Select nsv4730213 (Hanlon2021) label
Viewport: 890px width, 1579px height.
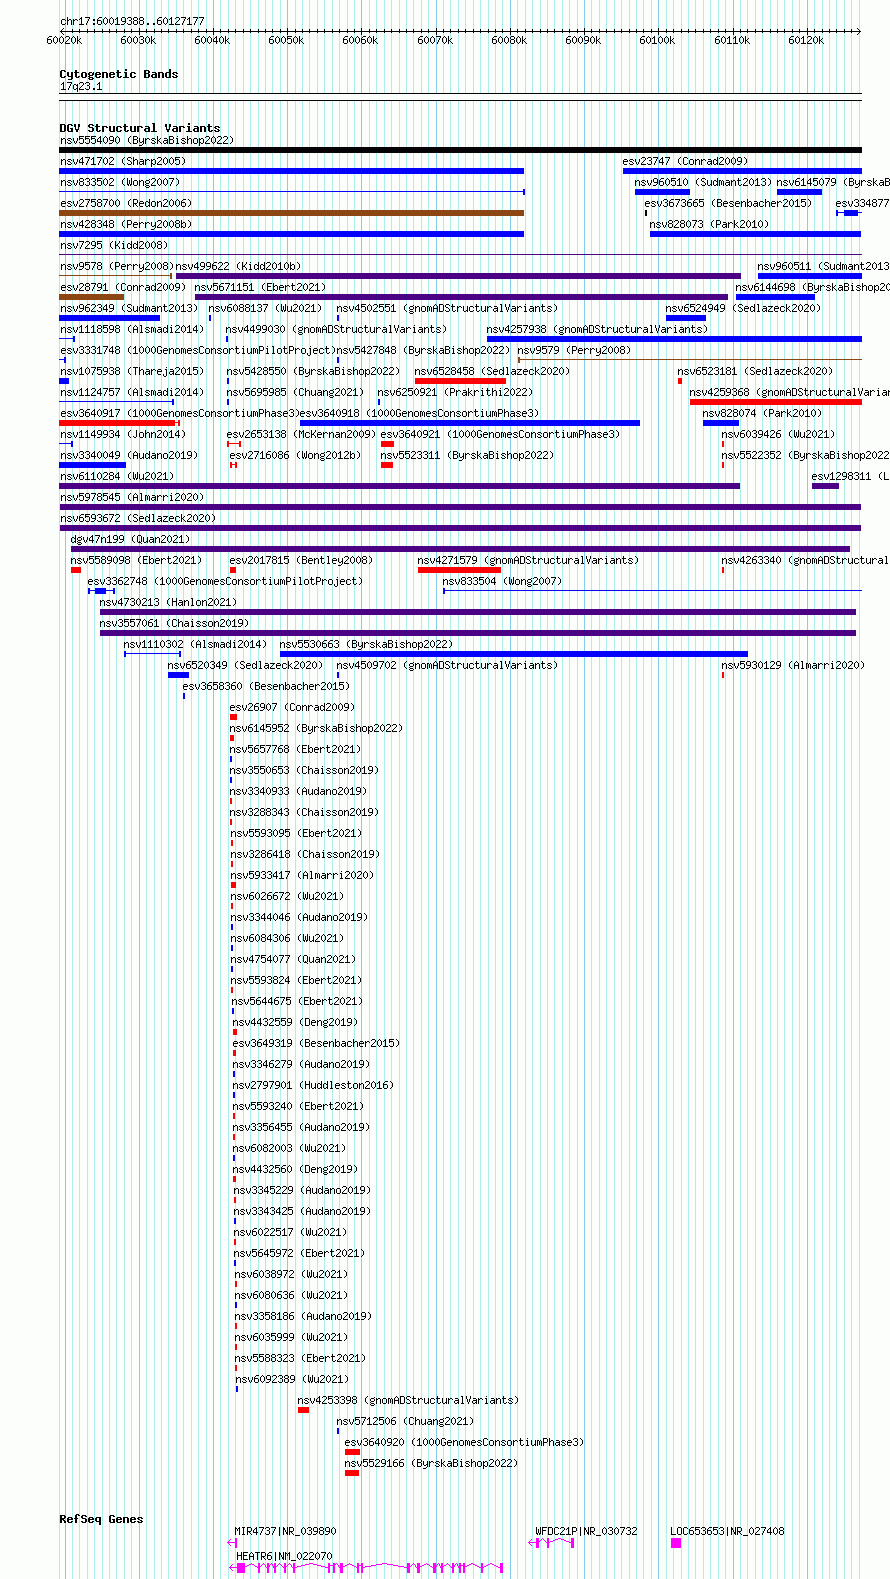click(168, 602)
